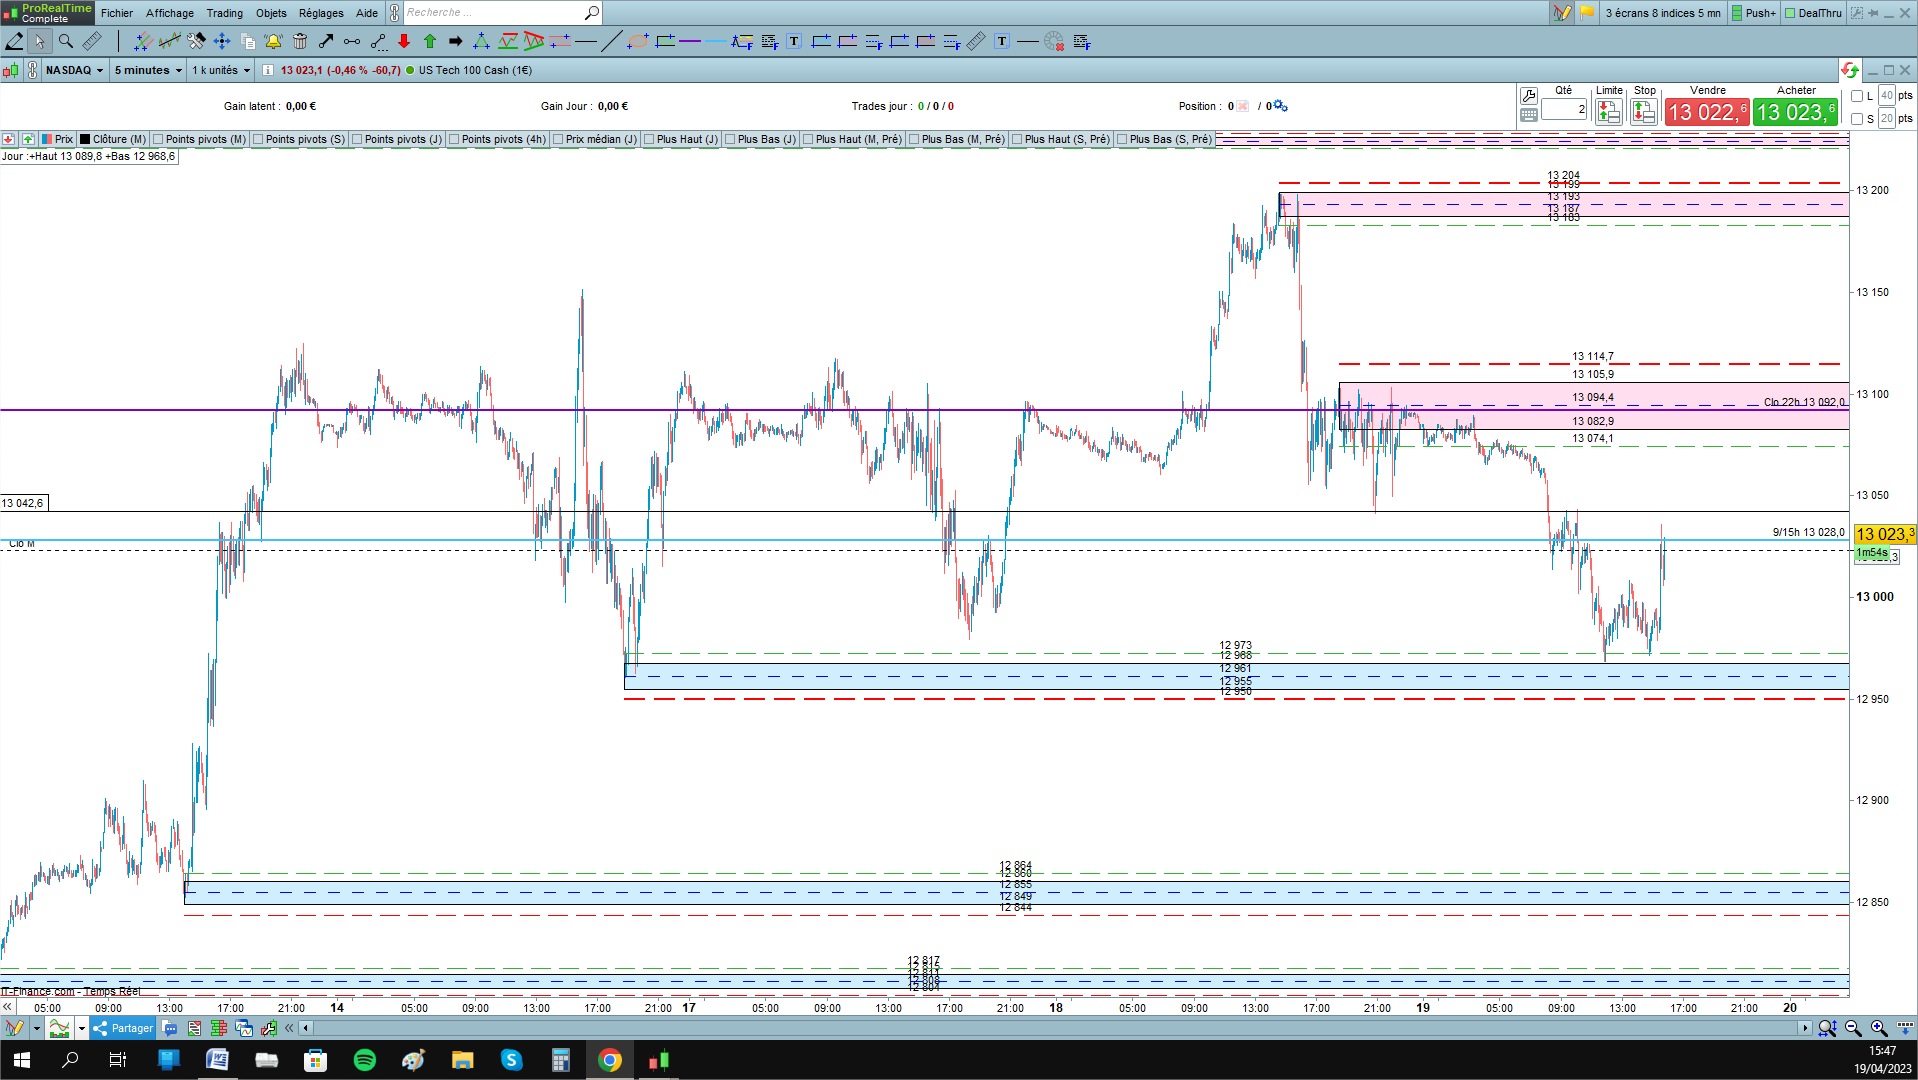
Task: Expand the indicator chart icon dropdown arrow
Action: pyautogui.click(x=82, y=1028)
